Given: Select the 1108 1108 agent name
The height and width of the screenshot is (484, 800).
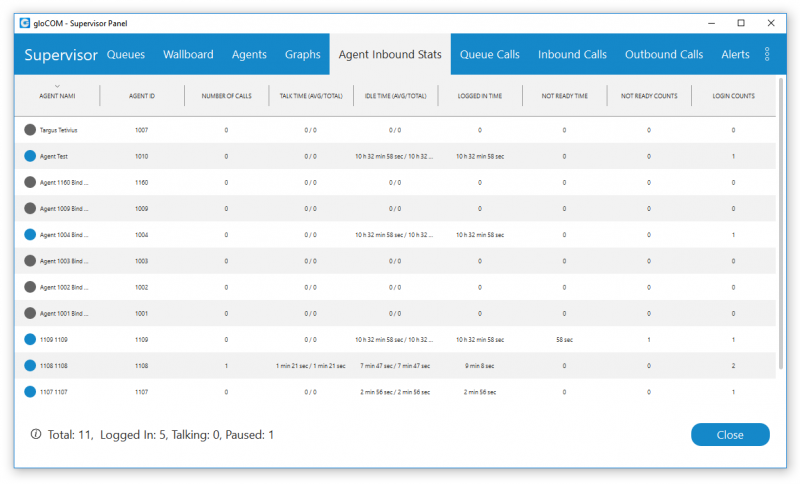Looking at the screenshot, I should pos(54,366).
